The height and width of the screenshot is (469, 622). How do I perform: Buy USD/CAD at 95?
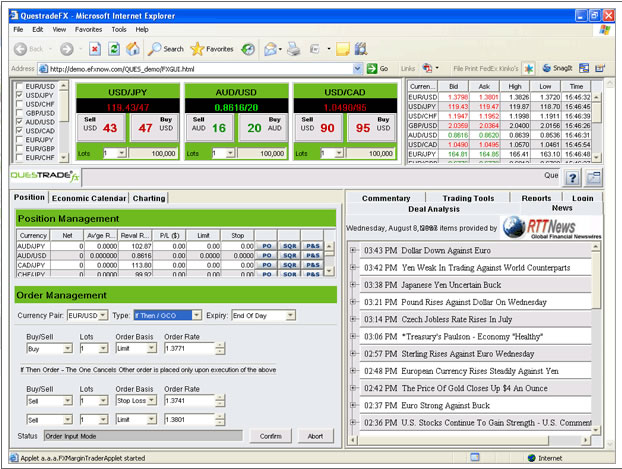372,128
